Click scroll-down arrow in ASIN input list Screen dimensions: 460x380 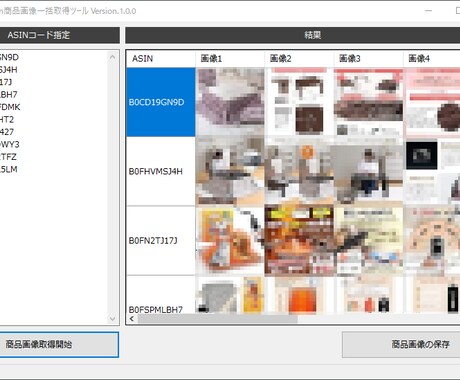point(113,319)
